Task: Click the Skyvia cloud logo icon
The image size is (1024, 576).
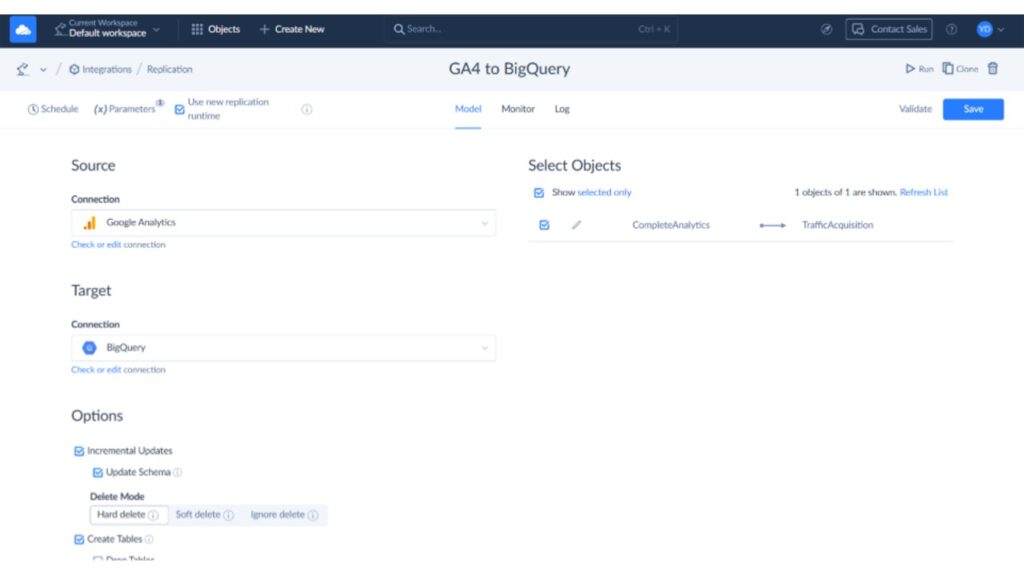Action: [x=23, y=29]
